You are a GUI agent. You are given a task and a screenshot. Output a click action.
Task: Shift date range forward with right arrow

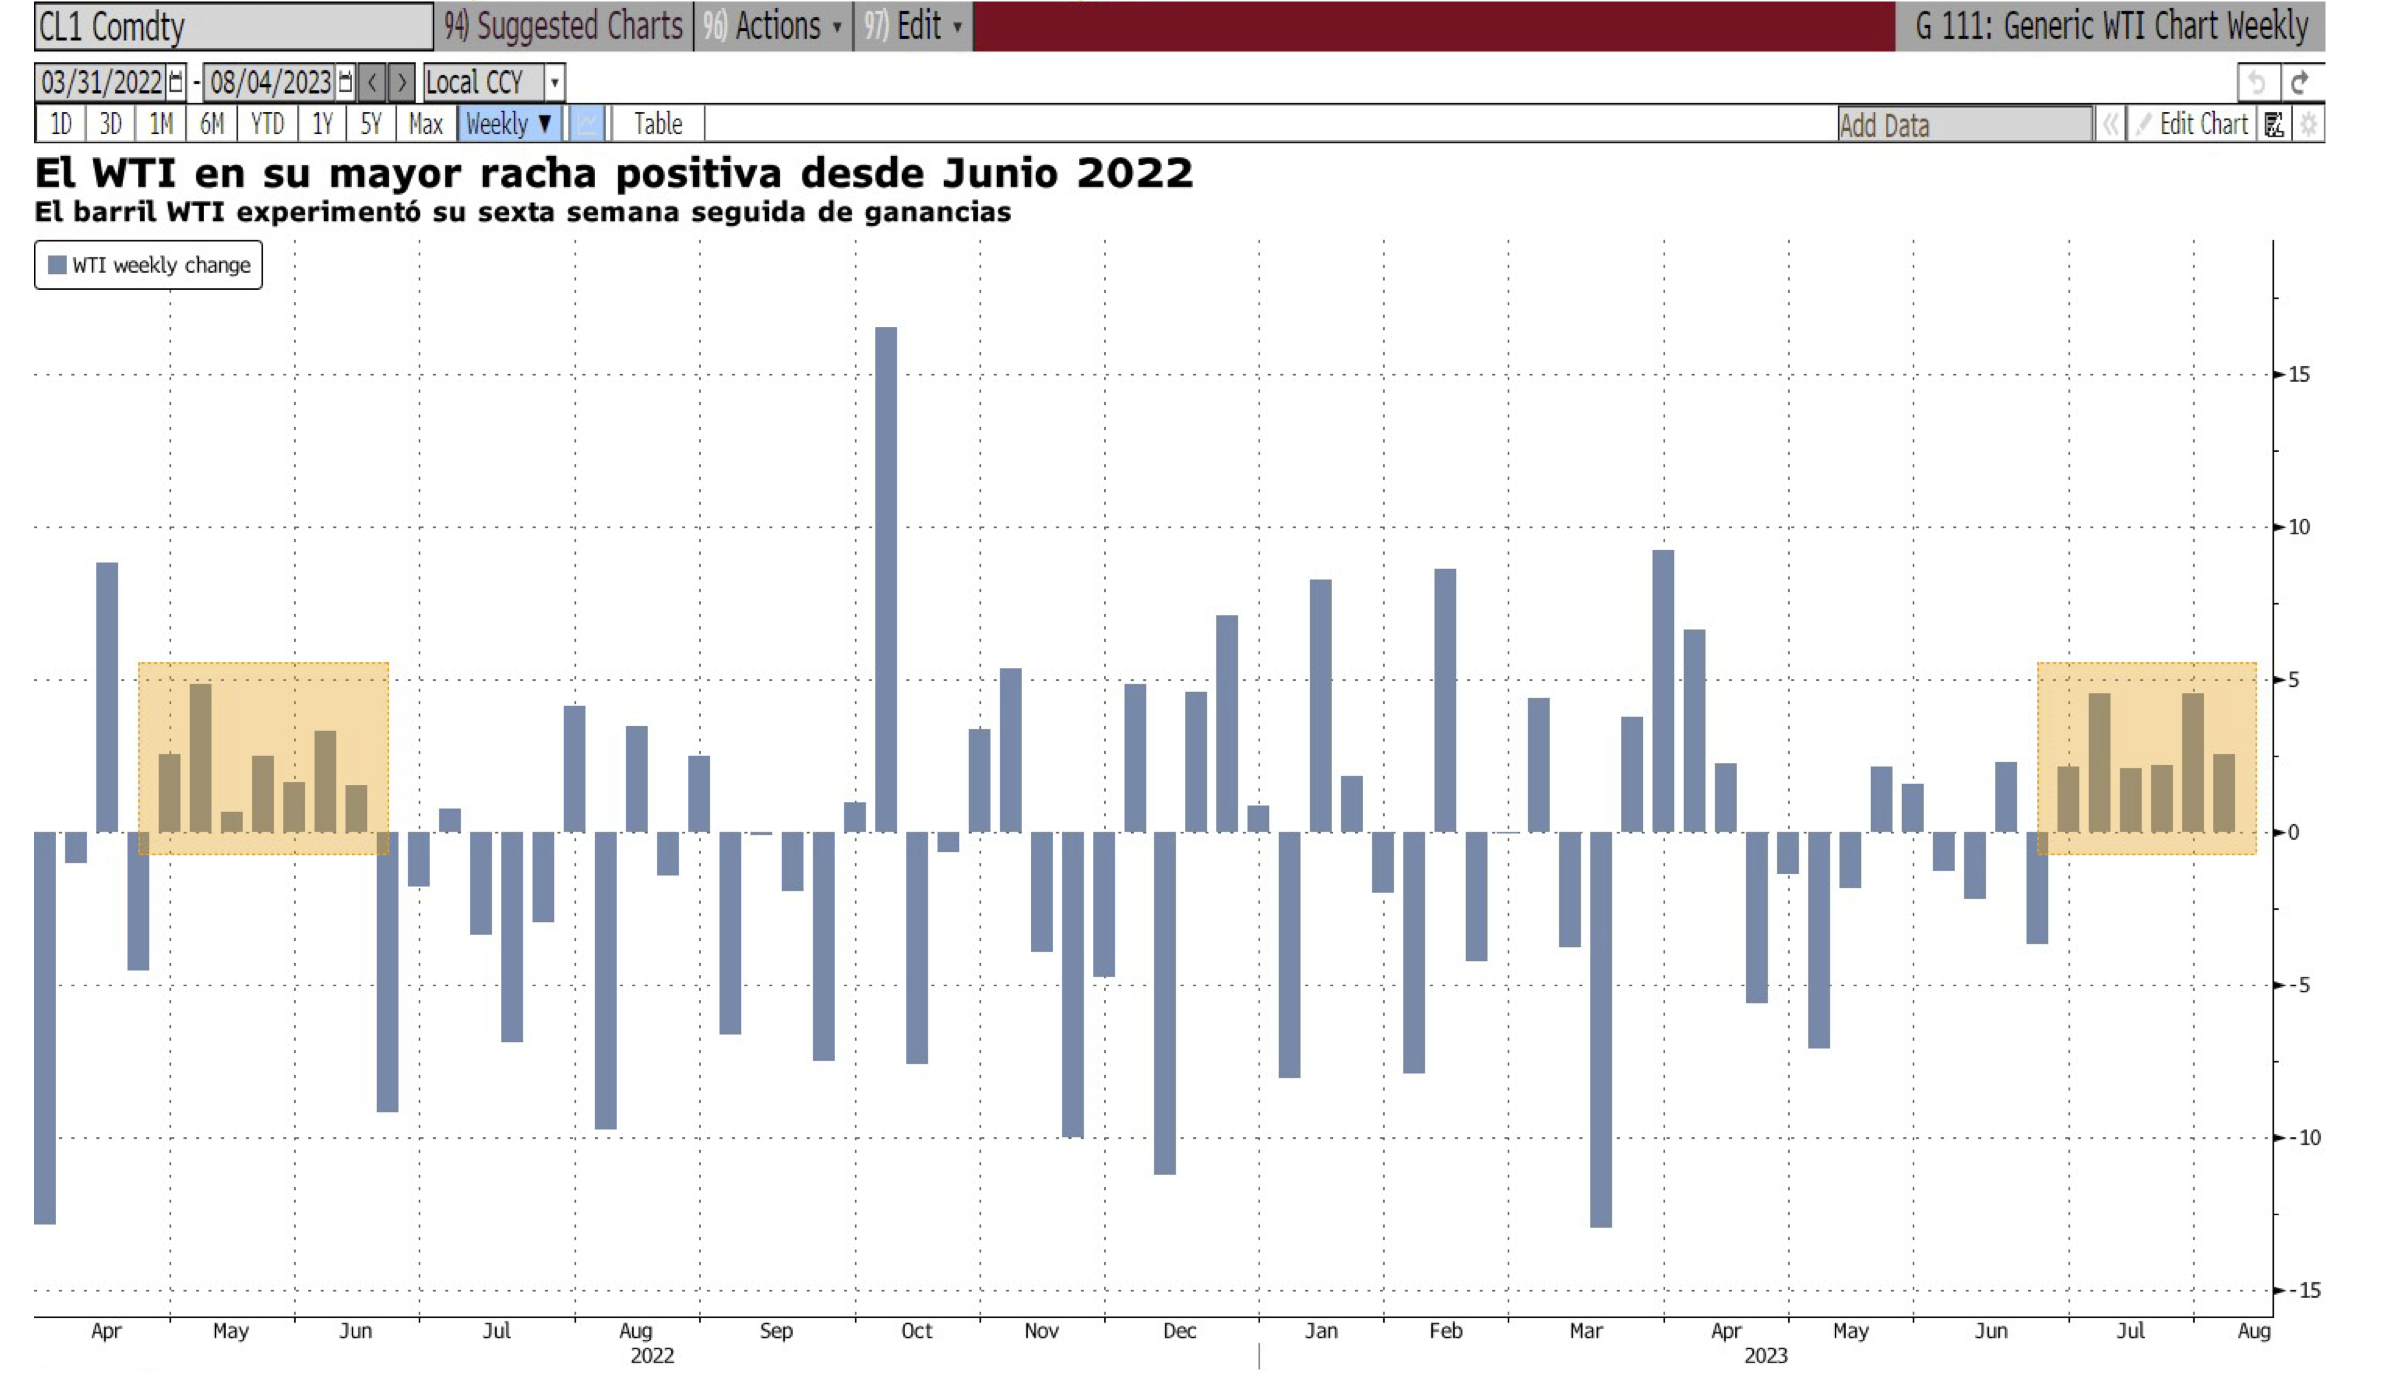click(401, 82)
